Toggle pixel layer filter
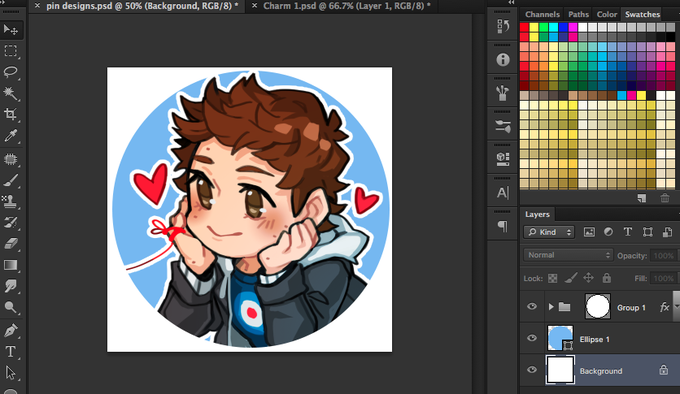 point(589,232)
